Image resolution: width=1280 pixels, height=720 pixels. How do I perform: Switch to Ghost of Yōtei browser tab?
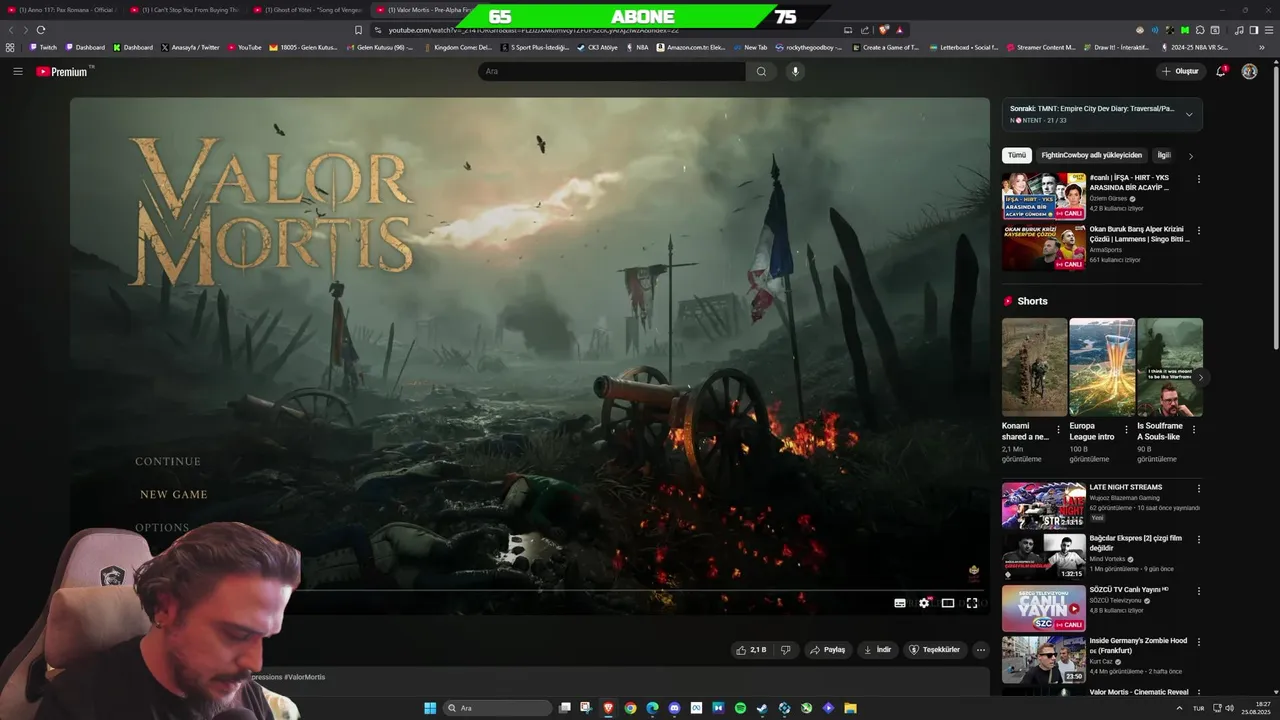(x=311, y=10)
